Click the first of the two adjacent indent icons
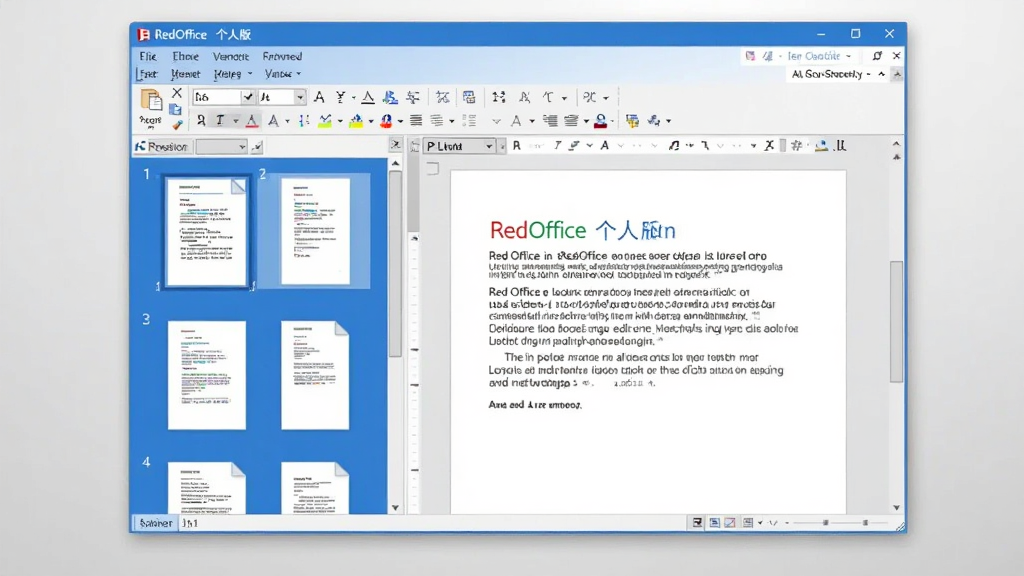 coord(551,121)
